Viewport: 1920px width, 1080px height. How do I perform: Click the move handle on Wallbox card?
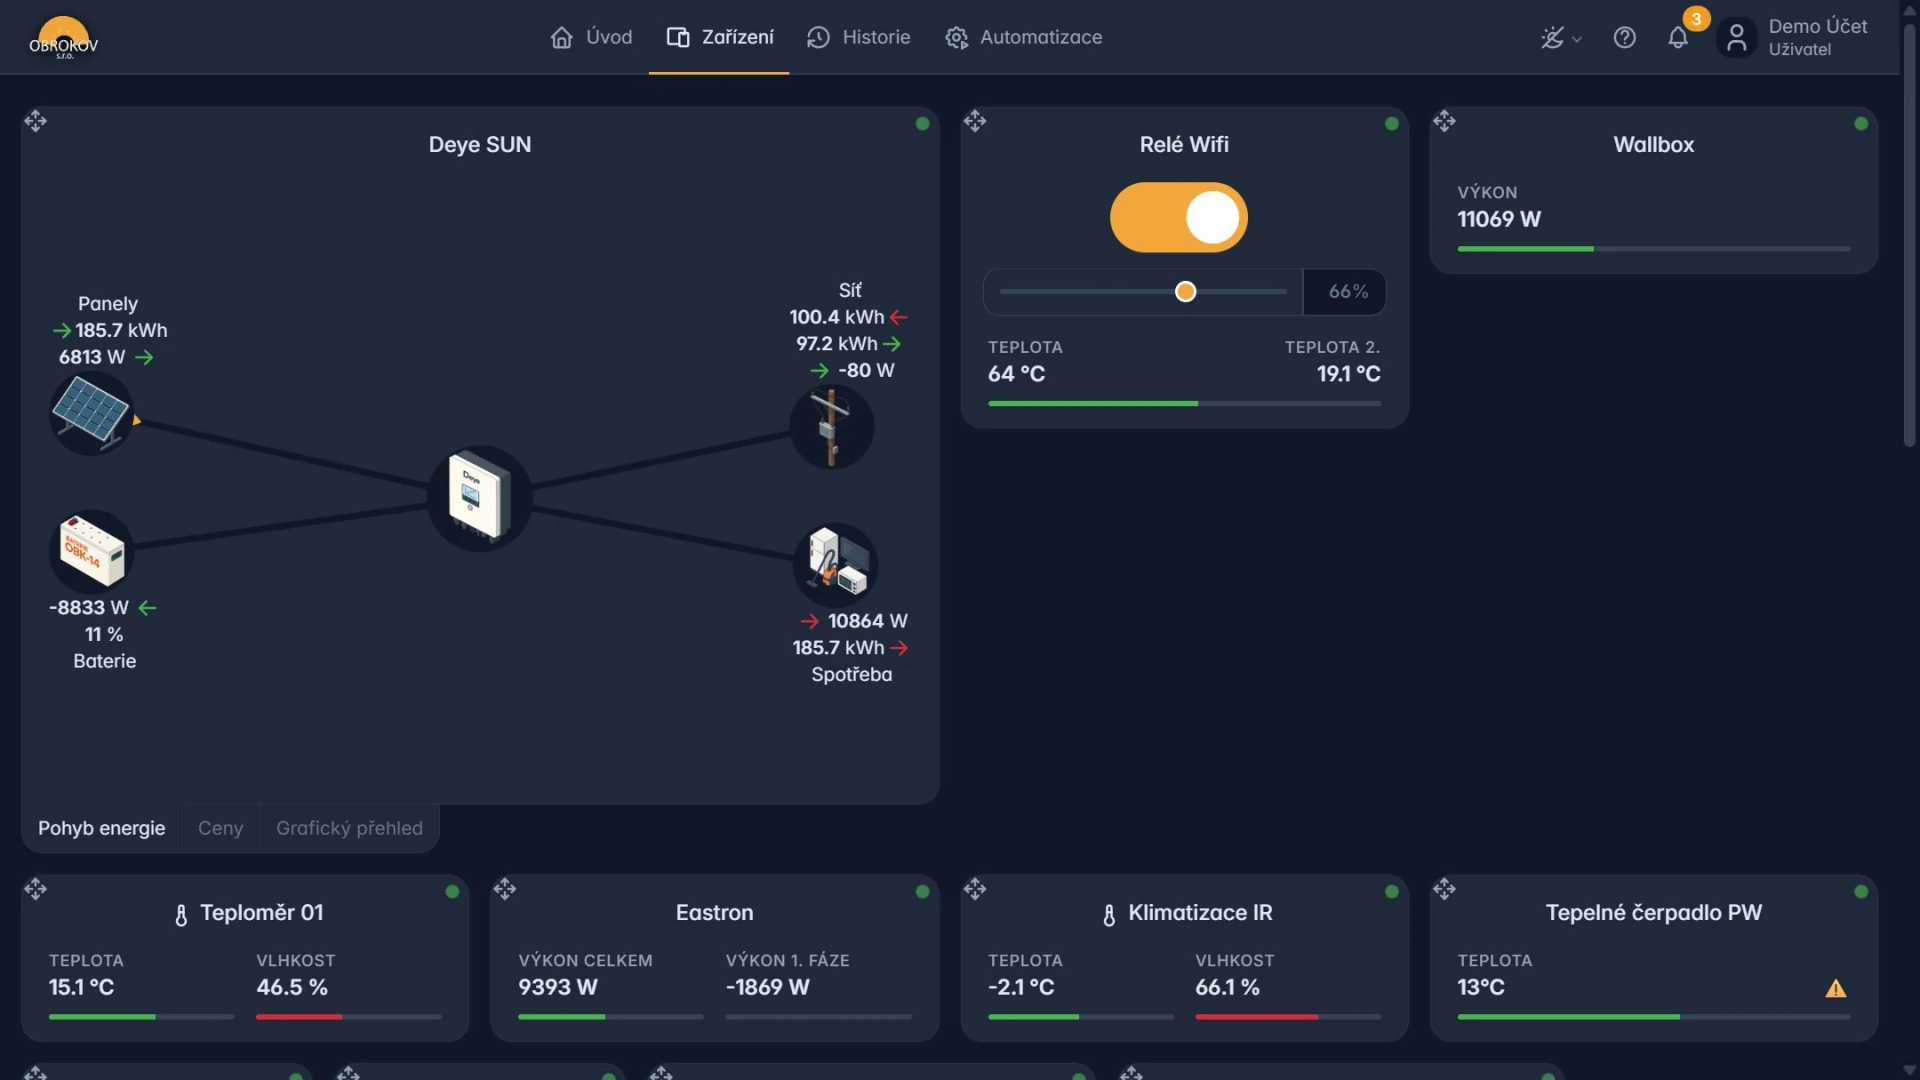point(1444,121)
